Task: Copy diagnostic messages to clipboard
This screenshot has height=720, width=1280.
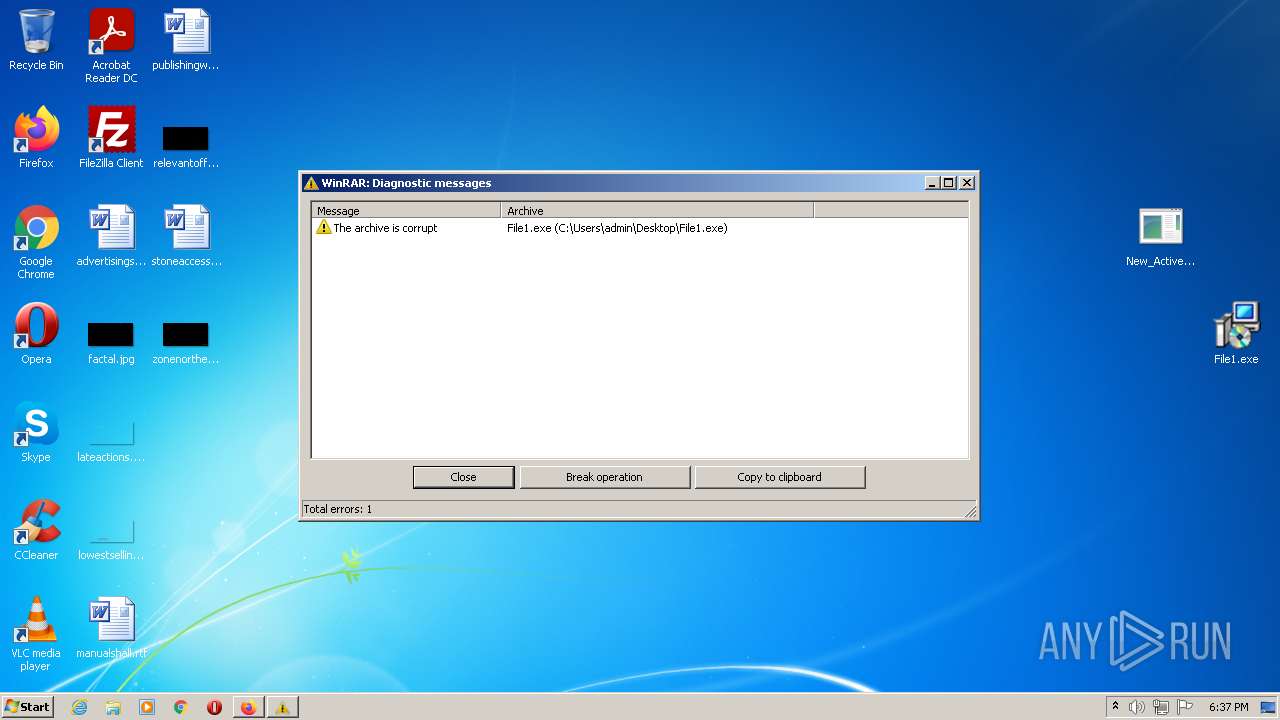Action: click(x=779, y=477)
